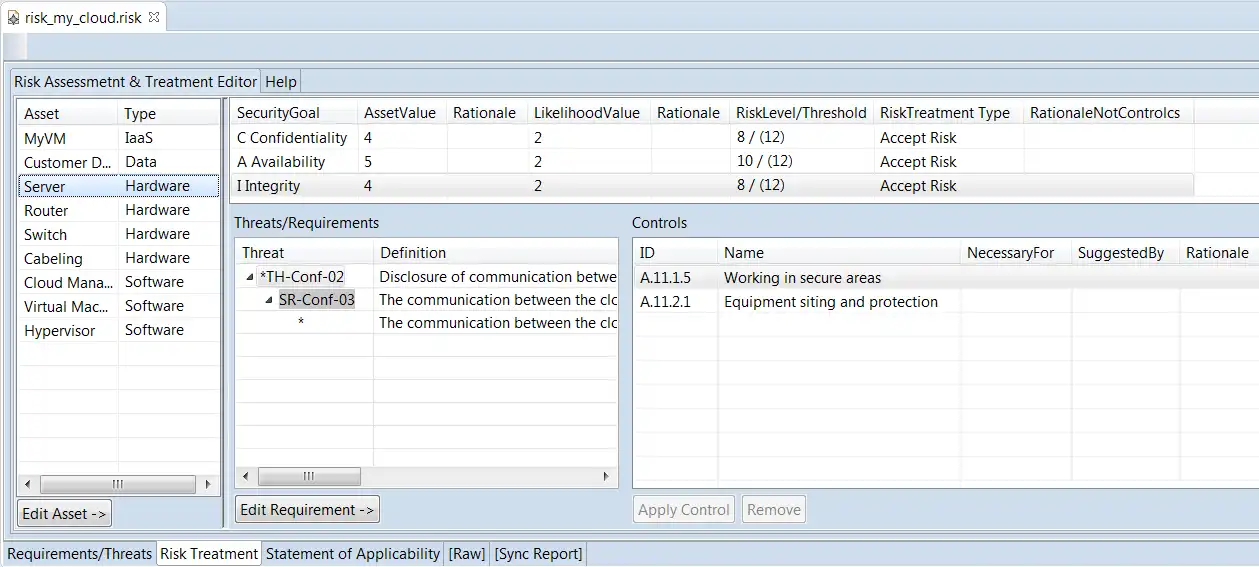Viewport: 1259px width, 567px height.
Task: Click the Edit Asset button
Action: [x=65, y=513]
